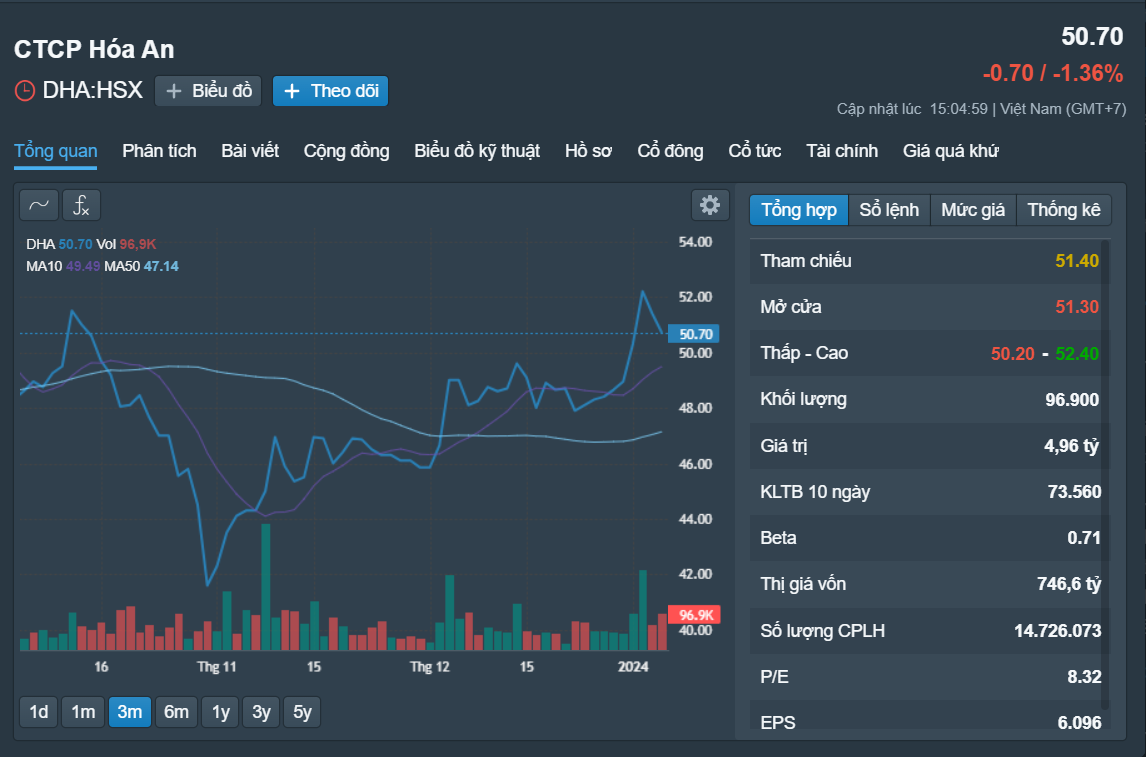Image resolution: width=1146 pixels, height=757 pixels.
Task: Open Giá quá khứ tab
Action: [951, 151]
